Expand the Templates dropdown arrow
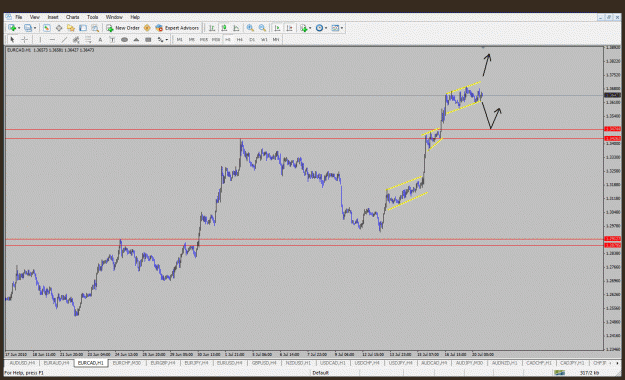The height and width of the screenshot is (380, 625). (x=342, y=28)
